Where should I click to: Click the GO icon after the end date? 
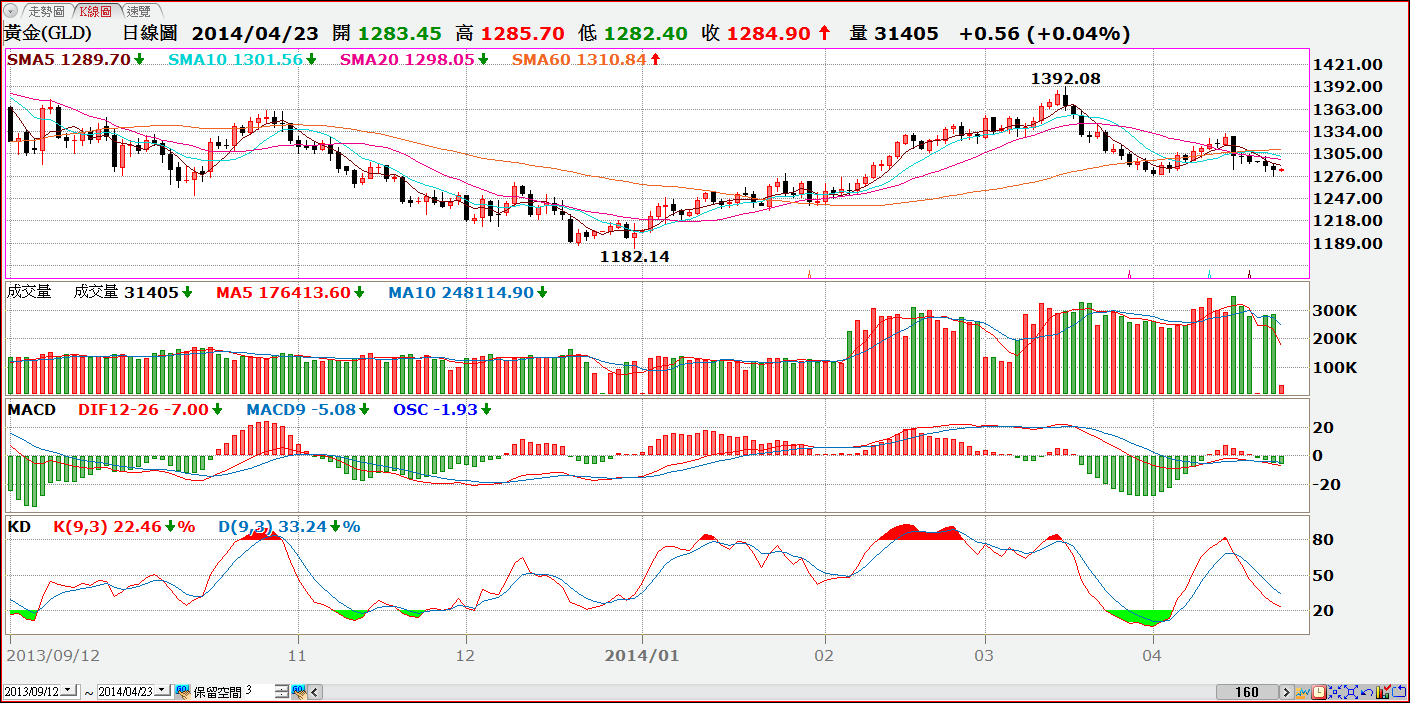[183, 691]
